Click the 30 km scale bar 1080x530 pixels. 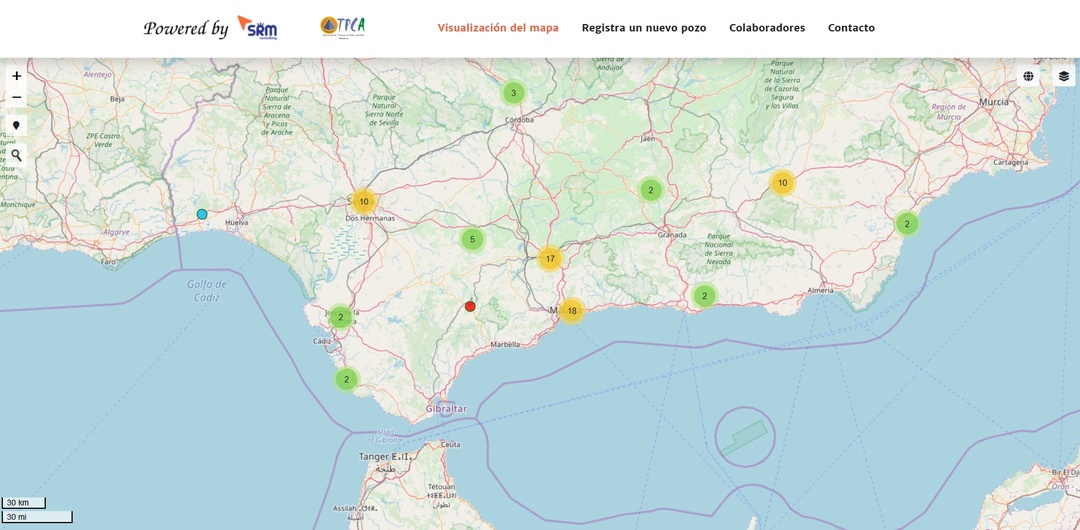(23, 503)
